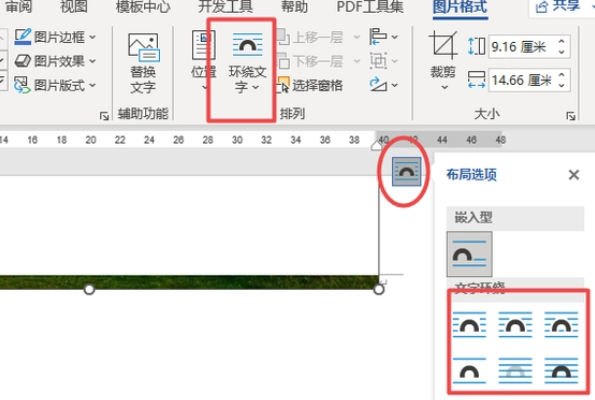Close the 布局选项 panel
The width and height of the screenshot is (595, 400).
tap(574, 175)
